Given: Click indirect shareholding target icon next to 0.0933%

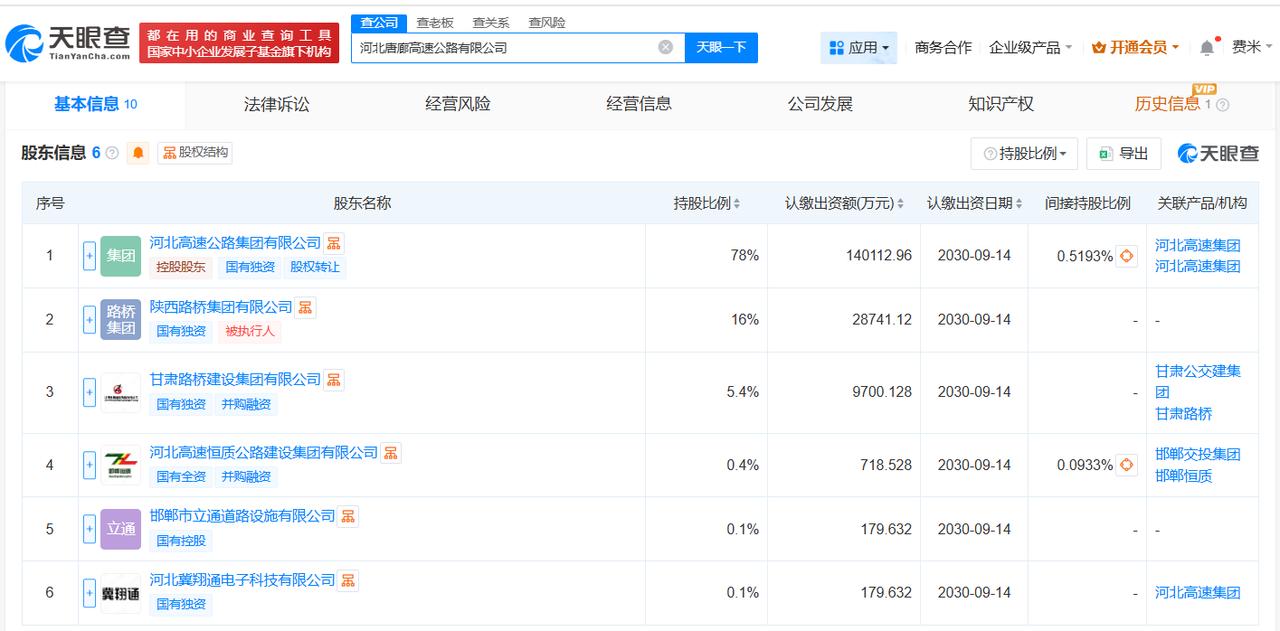Looking at the screenshot, I should 1127,465.
